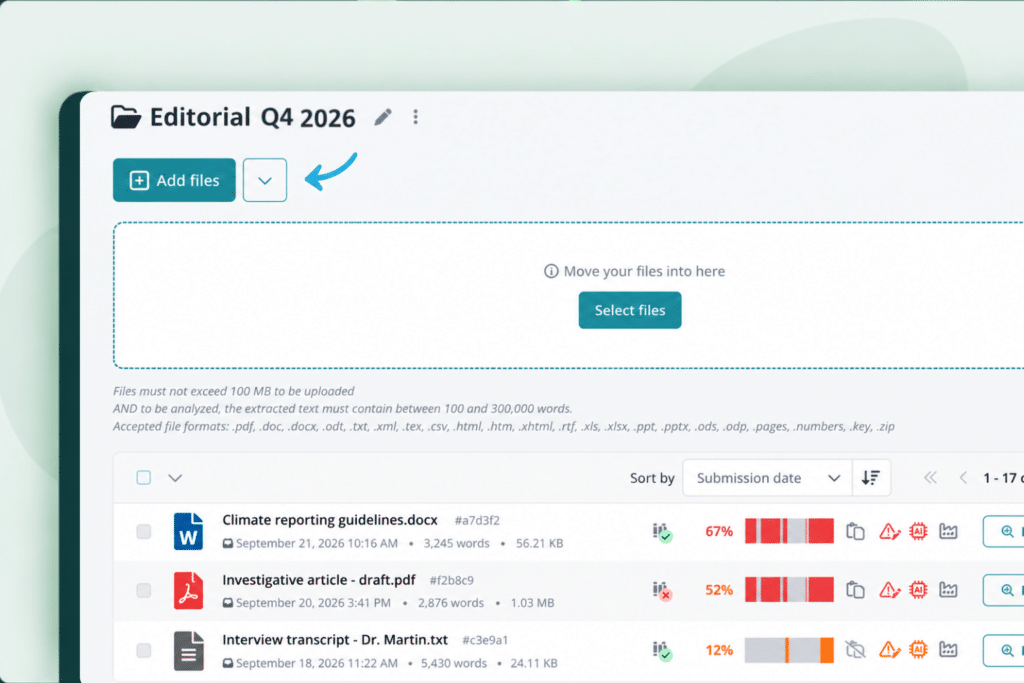Click the Select files button
This screenshot has height=683, width=1024.
tap(630, 310)
